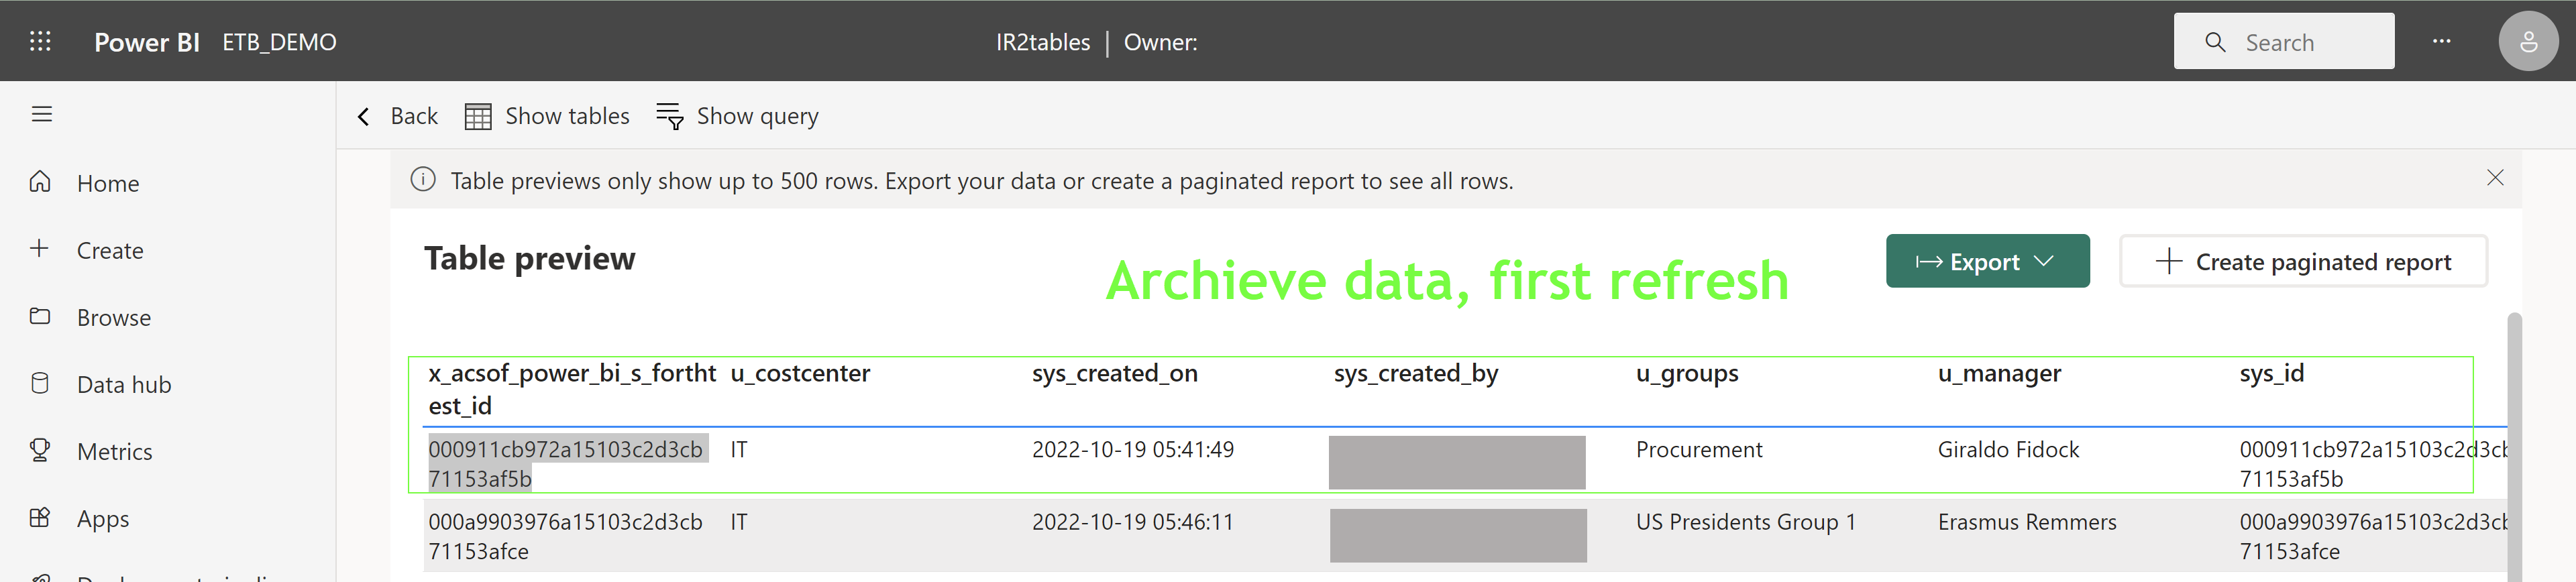Open the Apps icon in sidebar
The width and height of the screenshot is (2576, 582).
click(40, 518)
